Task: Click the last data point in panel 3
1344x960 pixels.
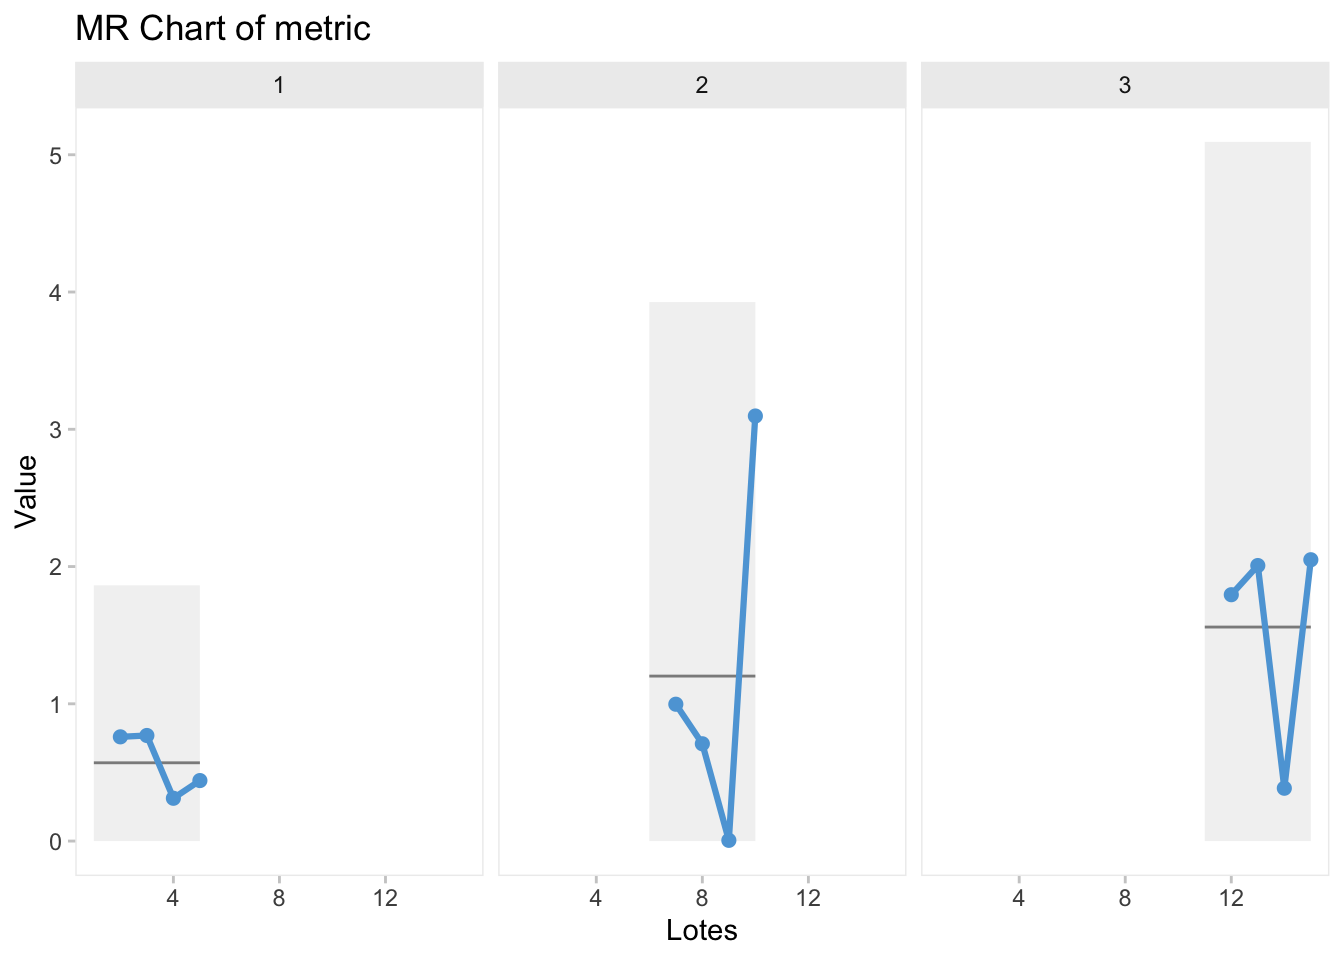Action: (1310, 560)
